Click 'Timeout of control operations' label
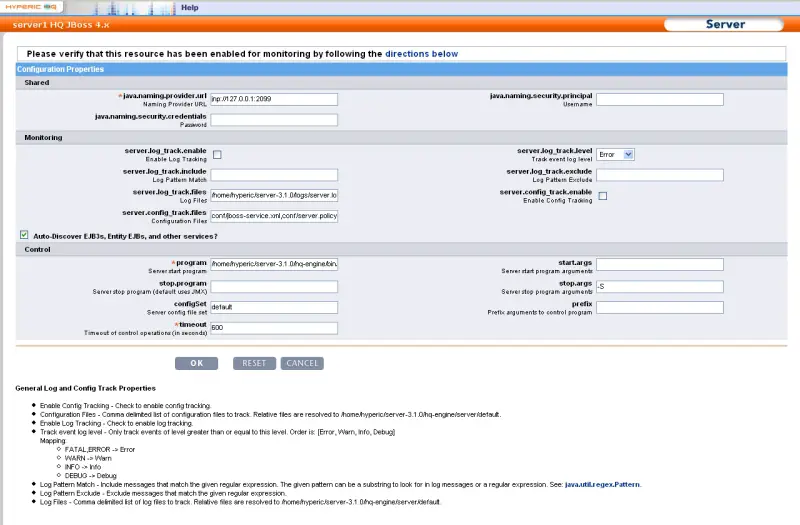800x525 pixels. (x=145, y=333)
